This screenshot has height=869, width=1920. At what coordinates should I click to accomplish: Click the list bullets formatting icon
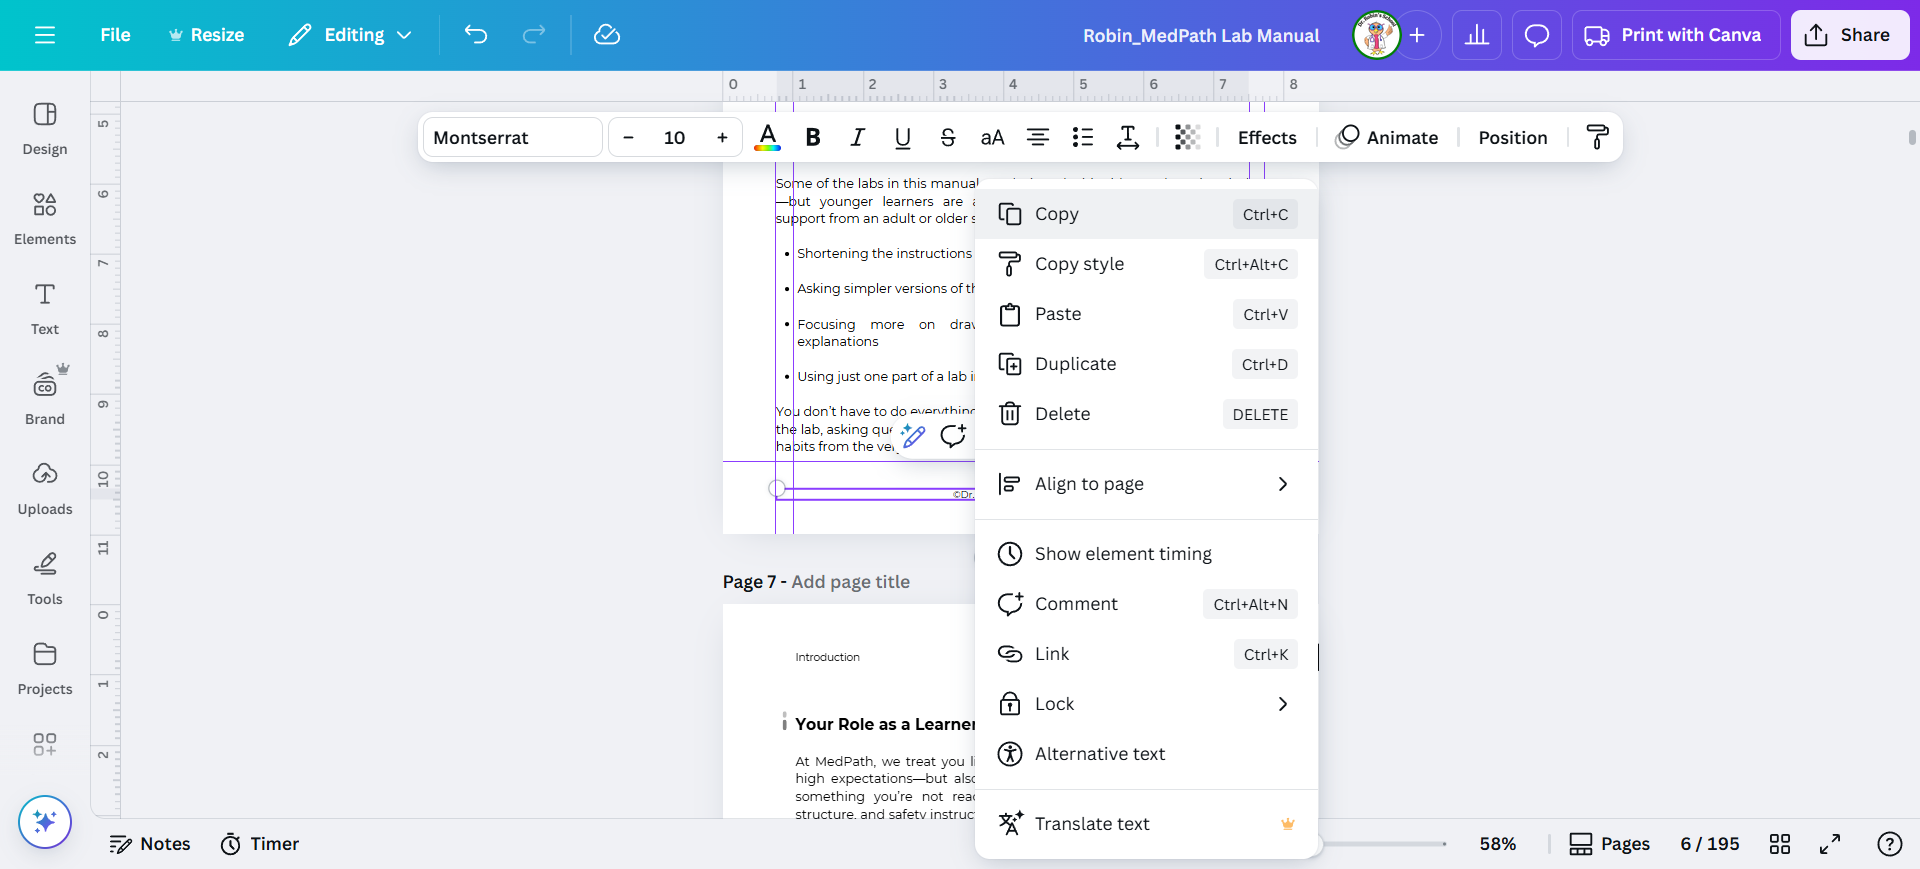[1083, 137]
